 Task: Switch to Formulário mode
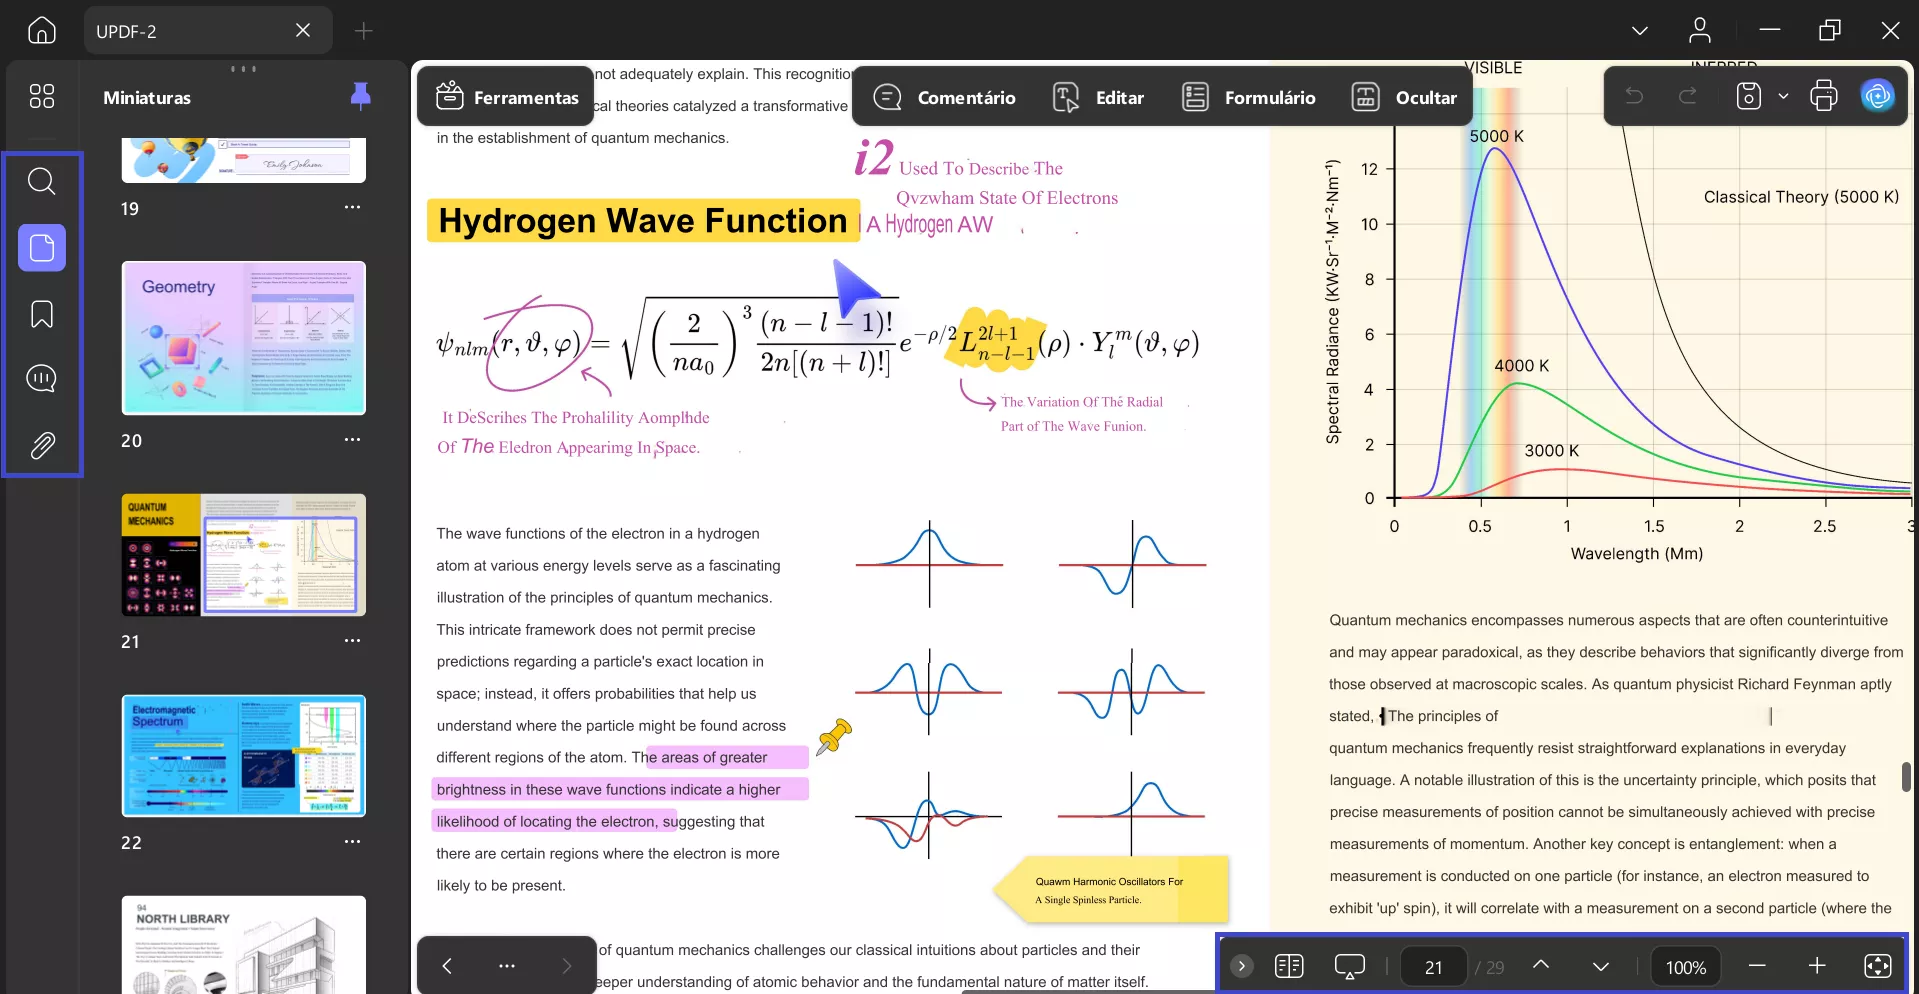(x=1248, y=97)
